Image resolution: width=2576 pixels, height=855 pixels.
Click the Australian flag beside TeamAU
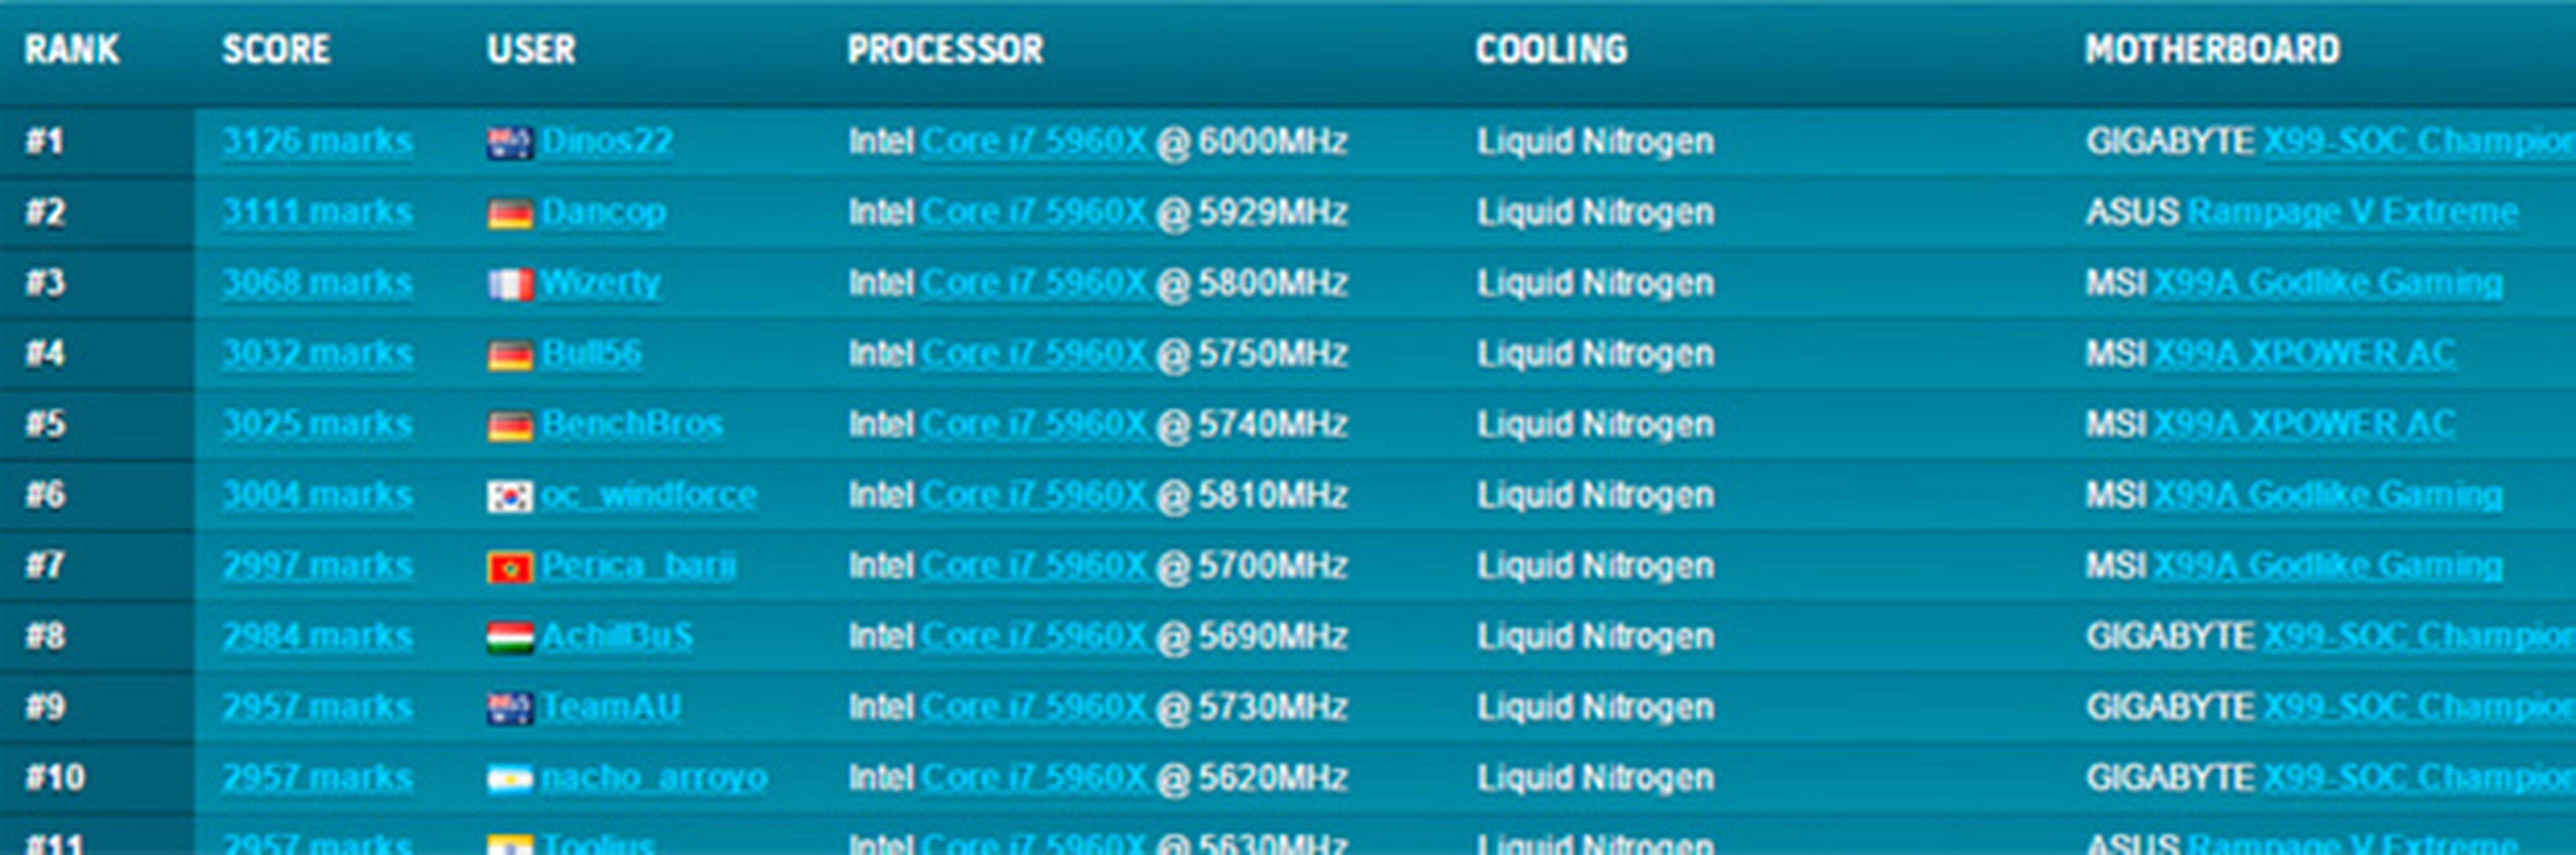tap(510, 709)
